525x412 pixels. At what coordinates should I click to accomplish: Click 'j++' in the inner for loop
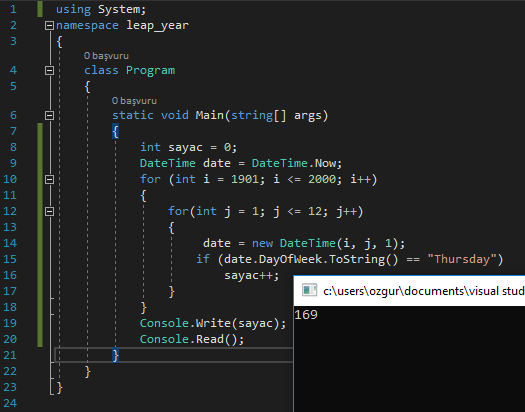click(x=346, y=212)
